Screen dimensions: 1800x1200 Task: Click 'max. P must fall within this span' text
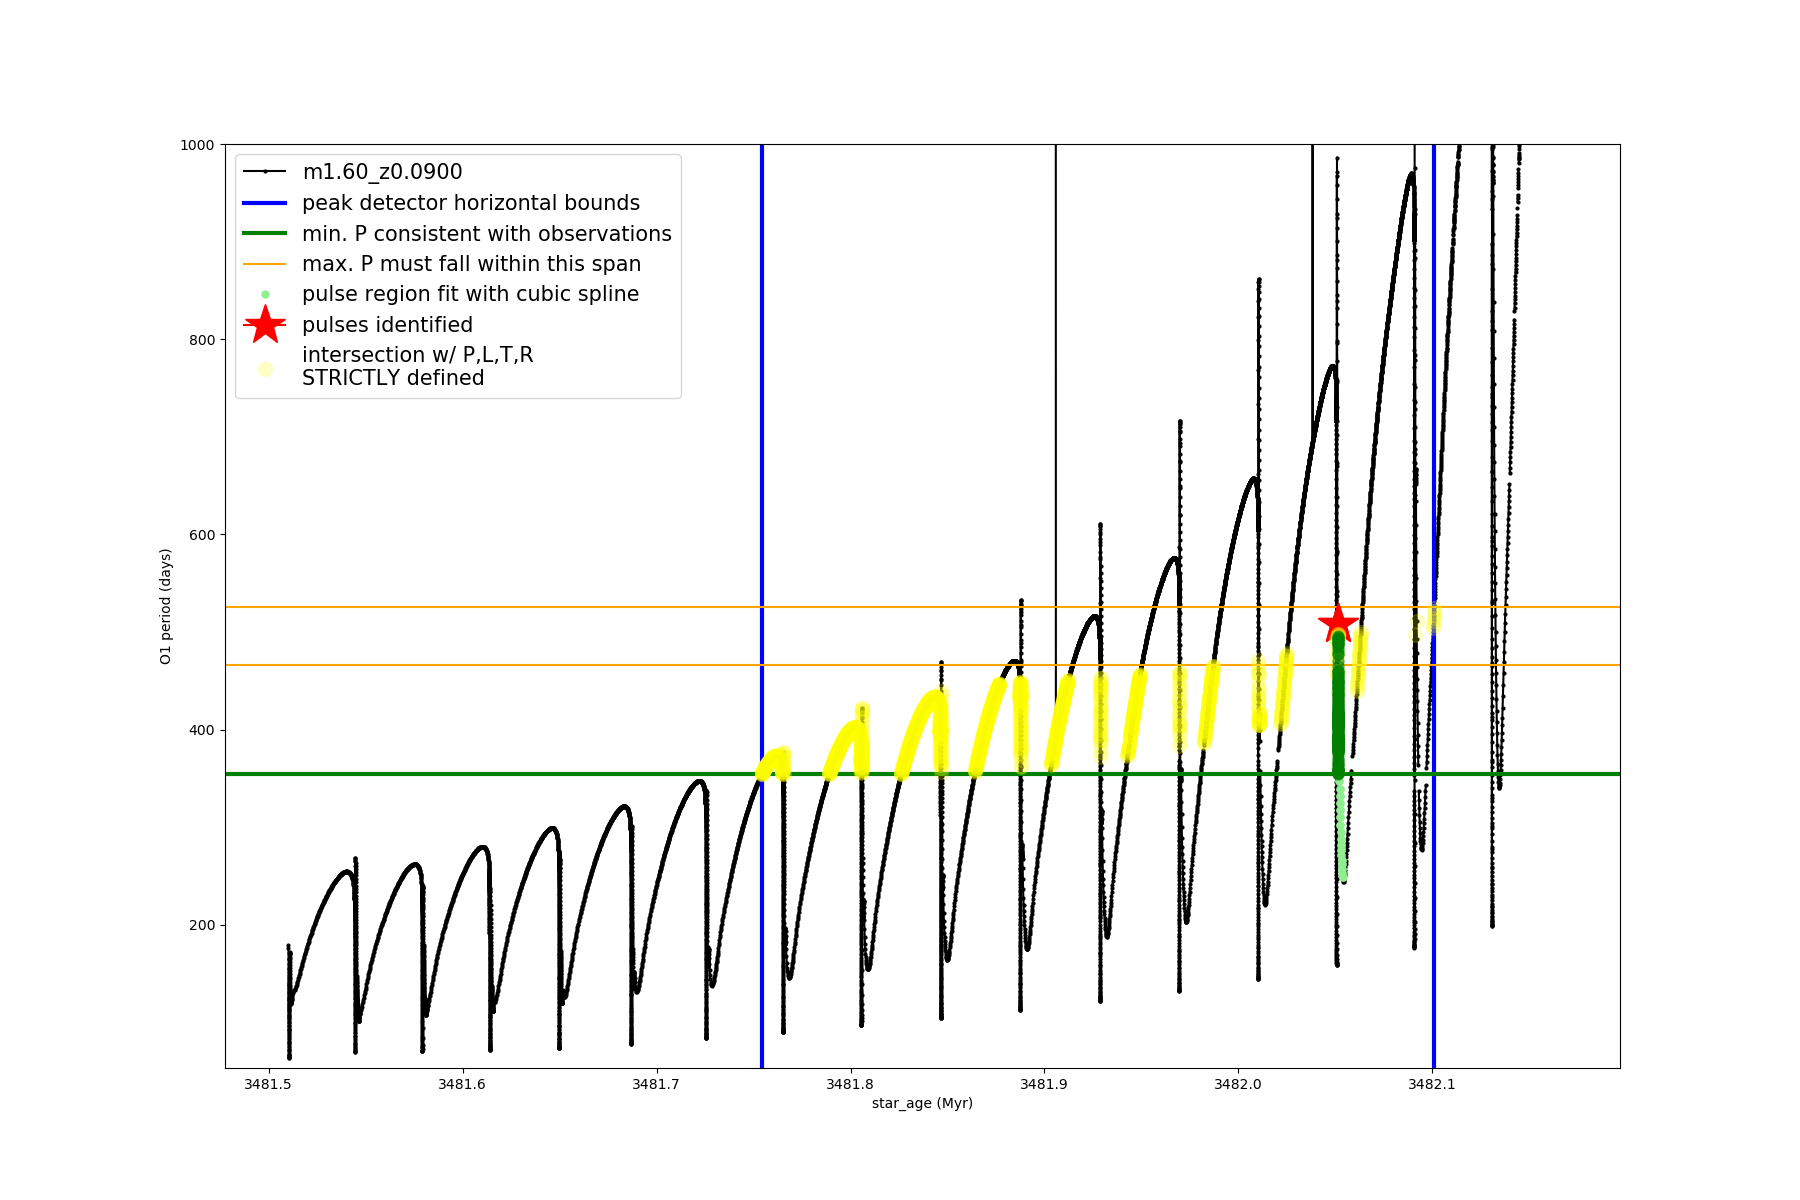tap(471, 264)
